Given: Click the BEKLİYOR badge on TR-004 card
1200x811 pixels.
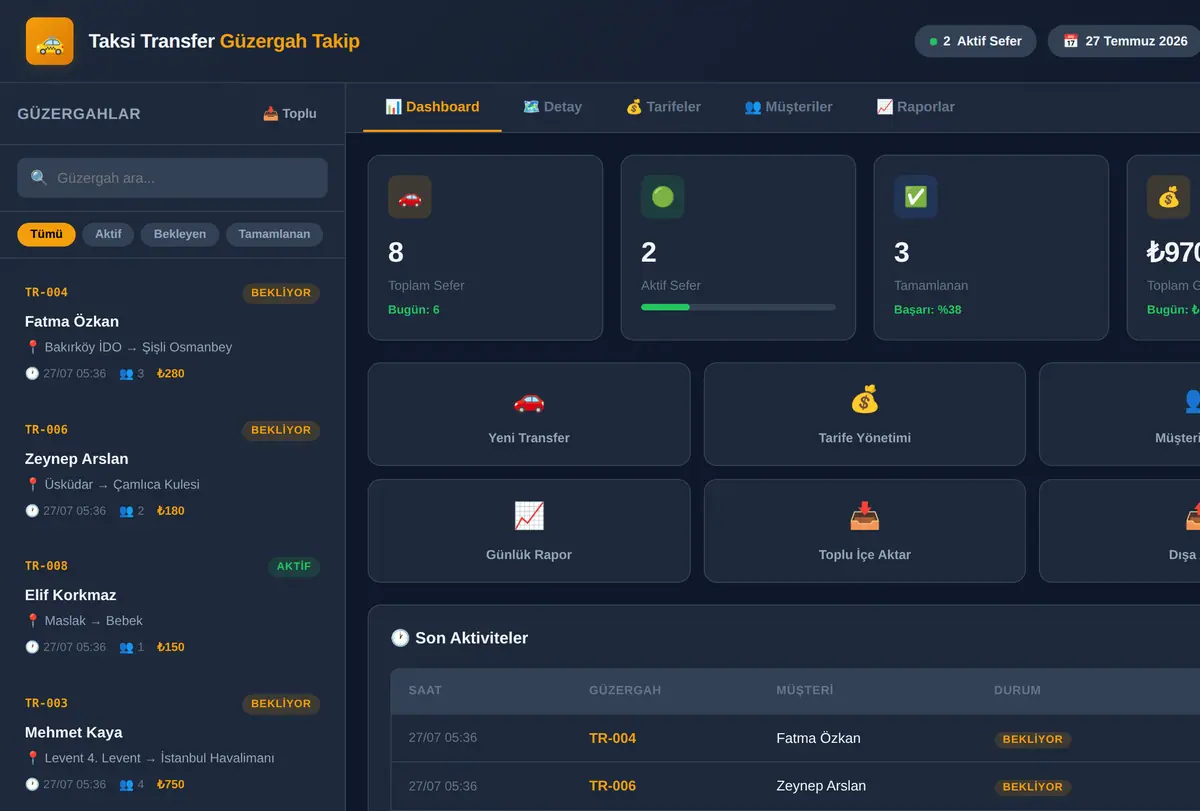Looking at the screenshot, I should click(281, 293).
